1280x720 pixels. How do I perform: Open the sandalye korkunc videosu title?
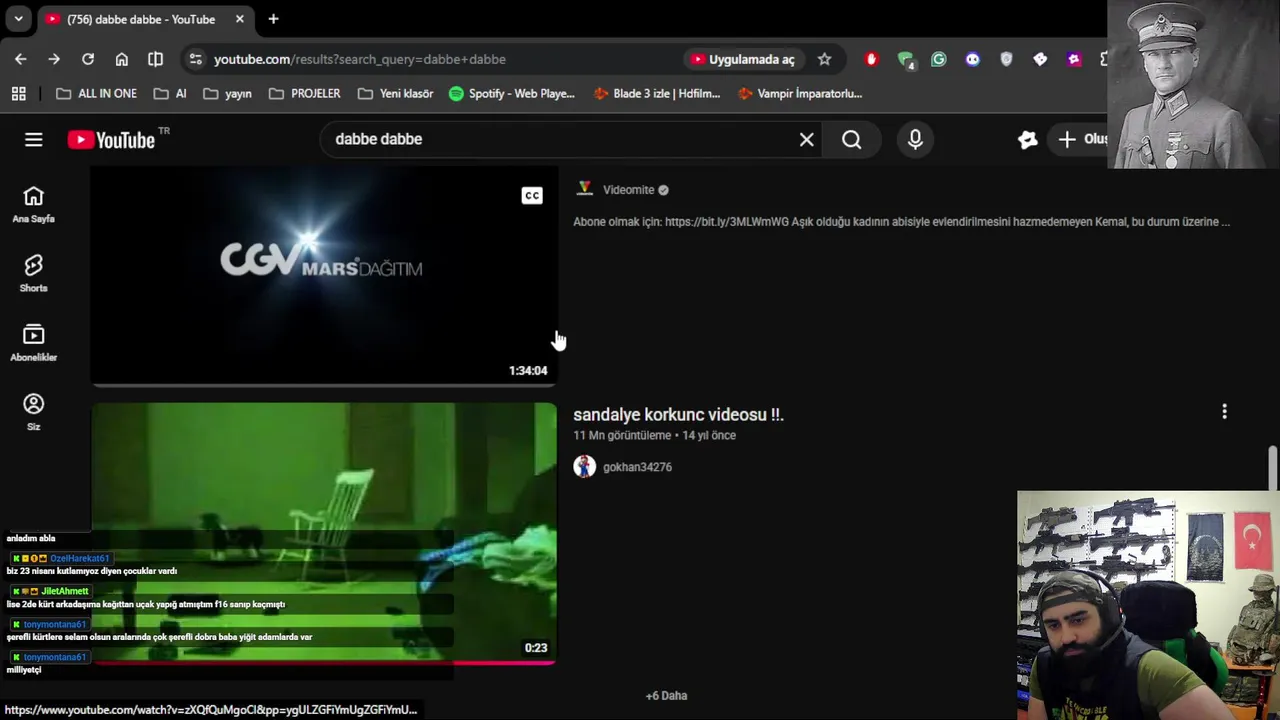(678, 414)
